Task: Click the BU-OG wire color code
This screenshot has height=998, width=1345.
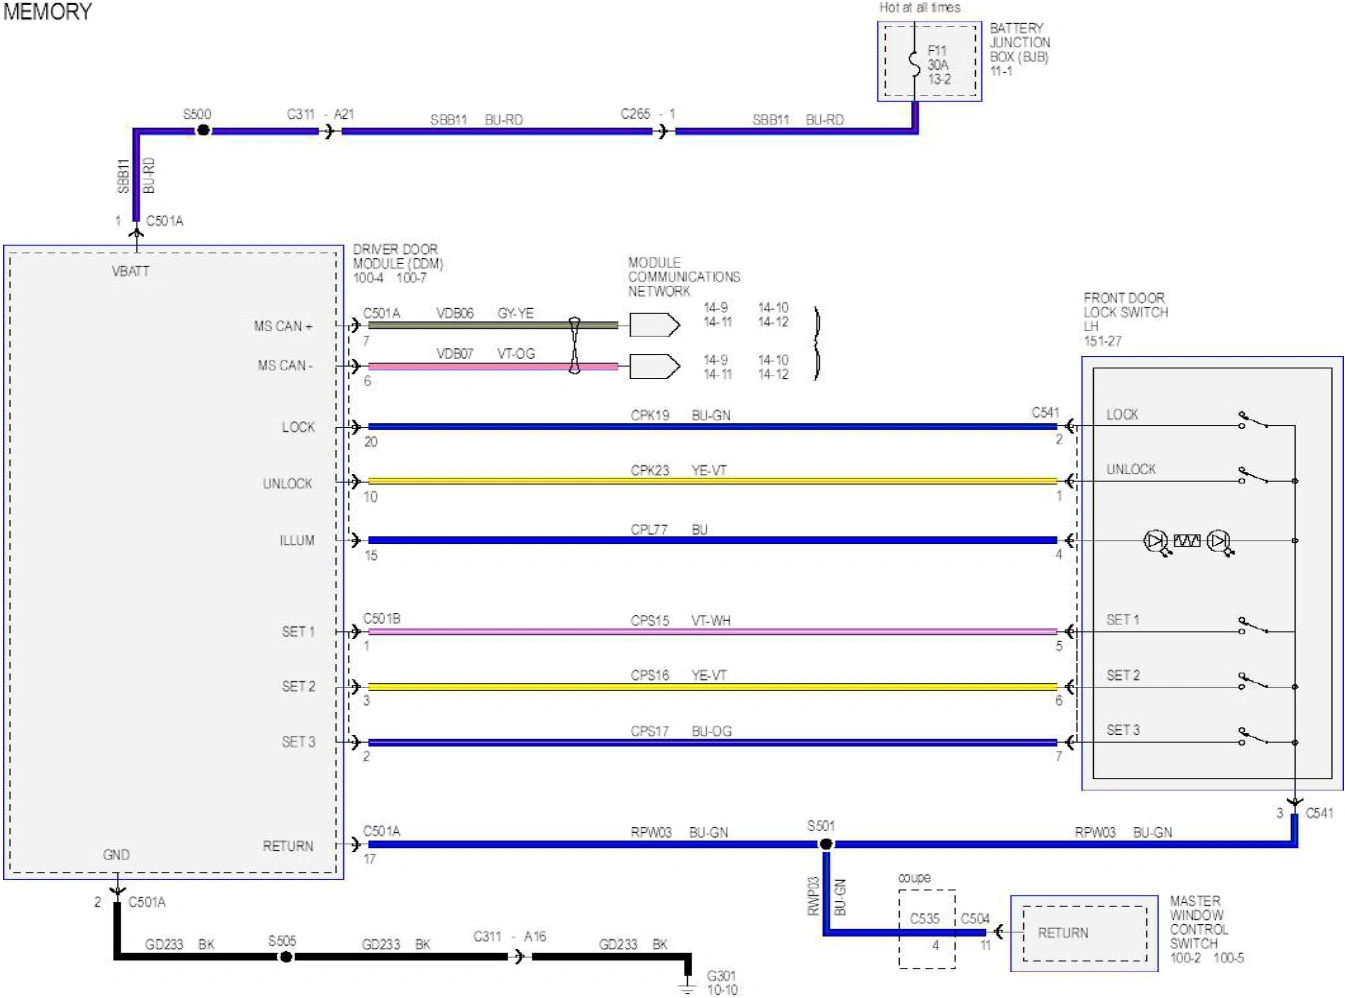Action: tap(712, 732)
